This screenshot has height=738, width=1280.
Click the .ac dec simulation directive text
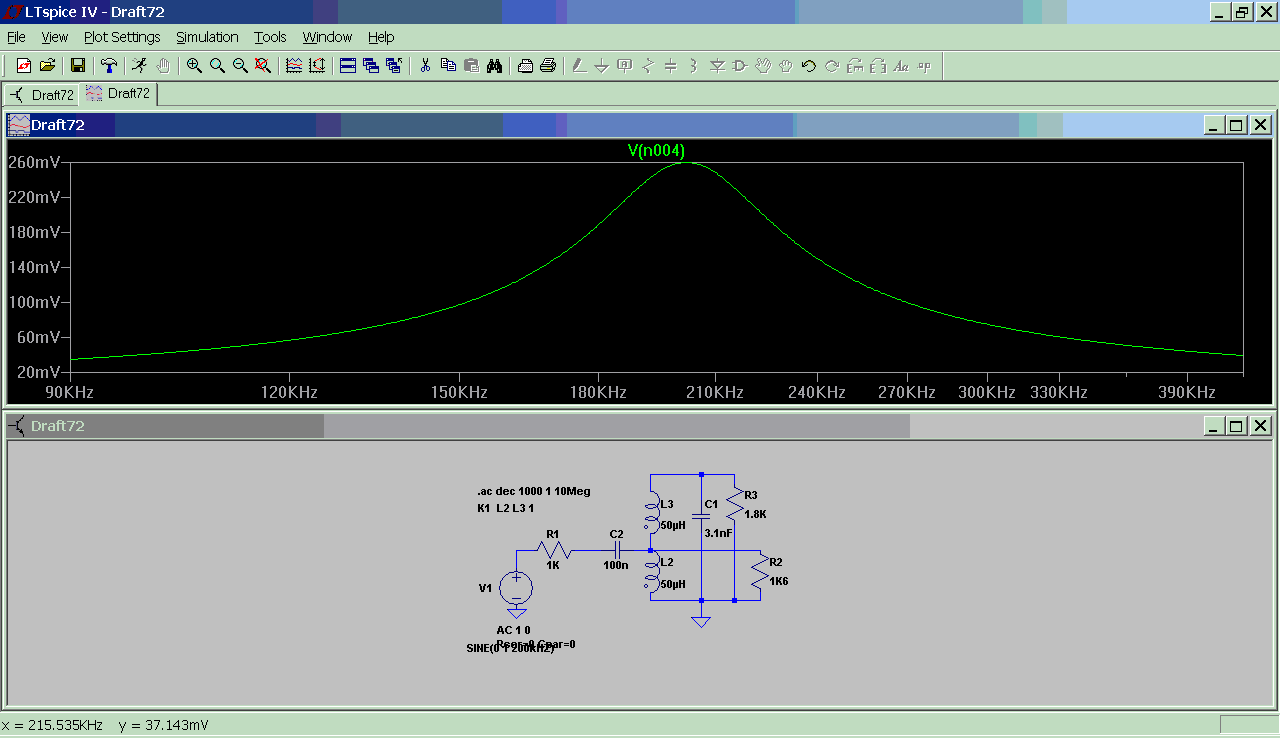point(534,492)
